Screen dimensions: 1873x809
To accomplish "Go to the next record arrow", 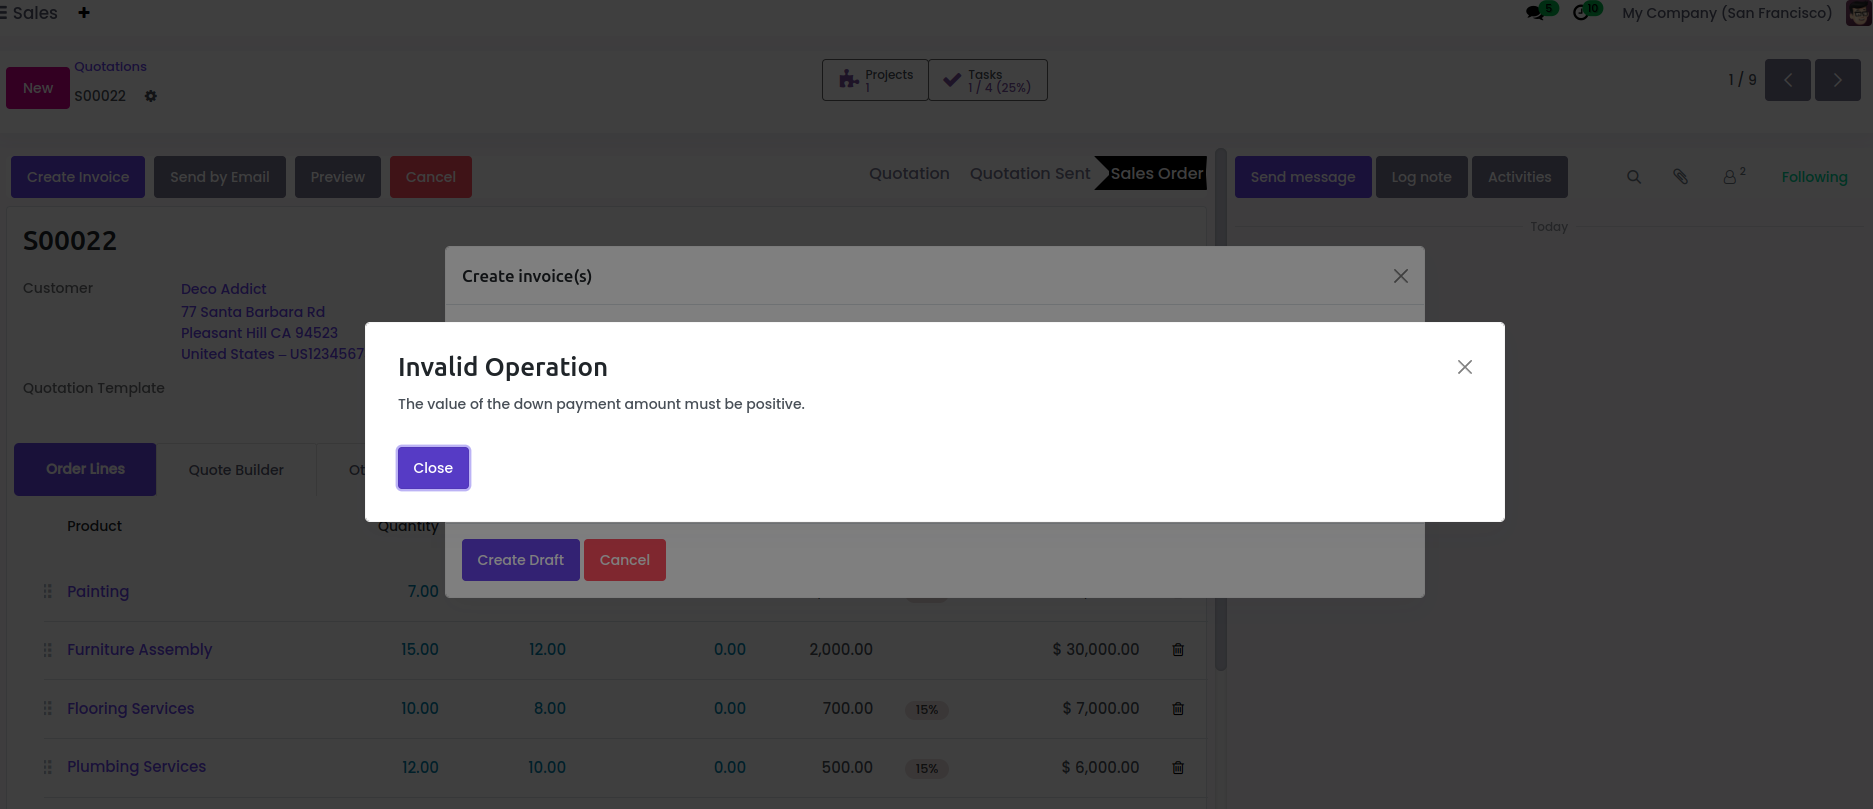I will tap(1837, 80).
